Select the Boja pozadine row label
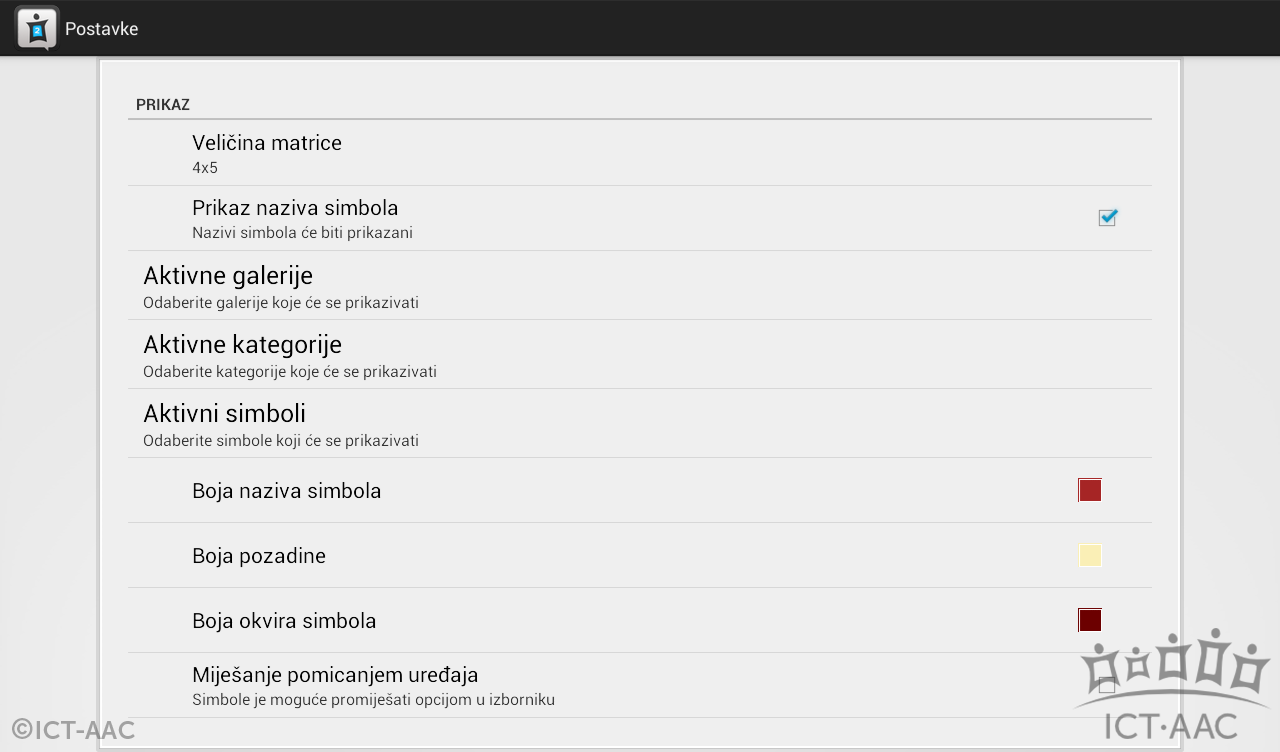Screen dimensions: 1280x752 259,556
